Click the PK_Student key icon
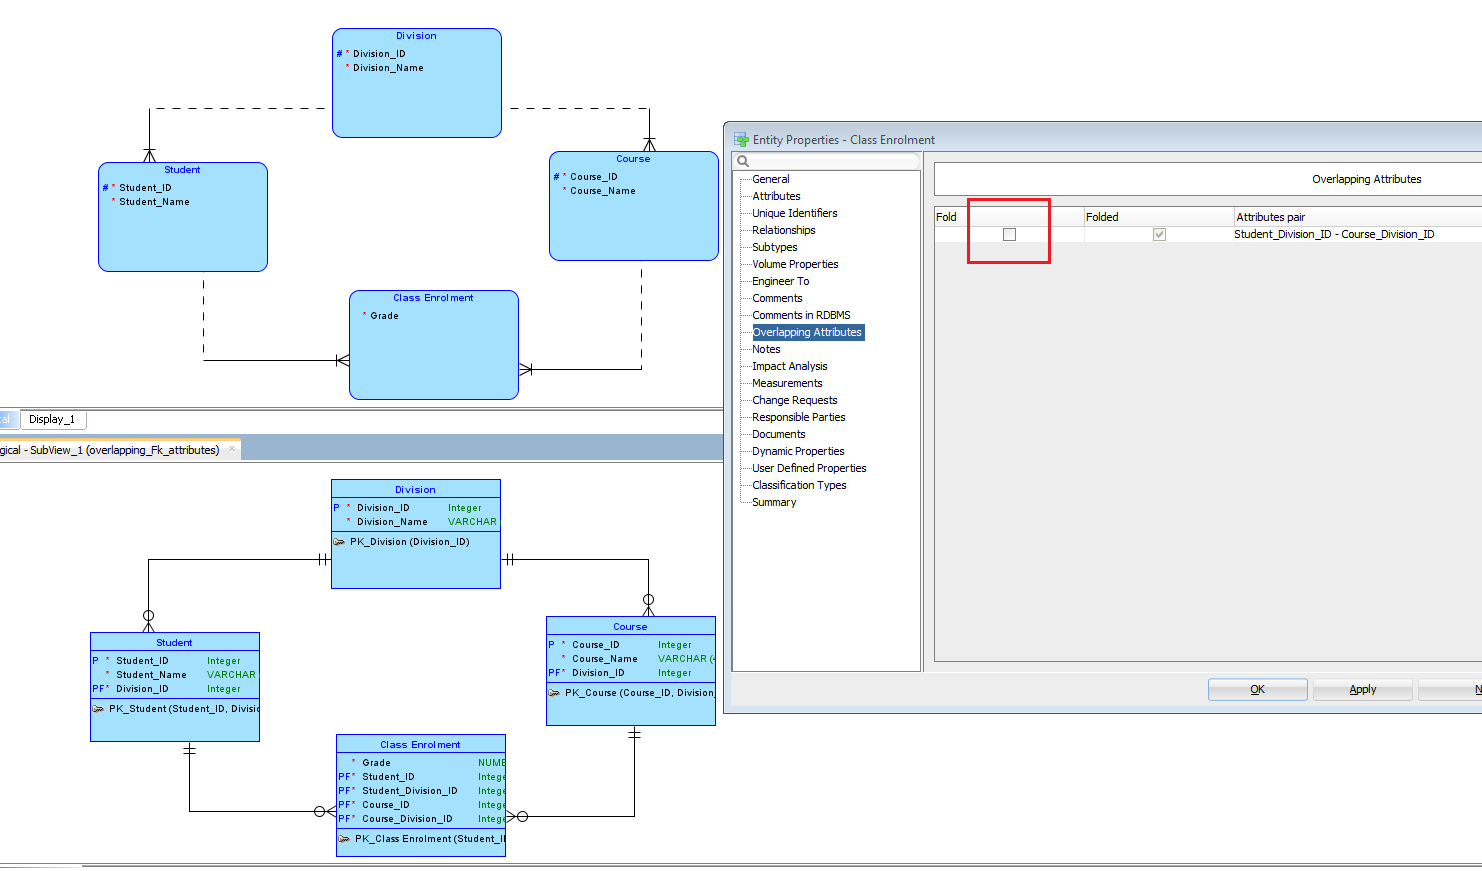Viewport: 1482px width, 871px height. coord(98,709)
